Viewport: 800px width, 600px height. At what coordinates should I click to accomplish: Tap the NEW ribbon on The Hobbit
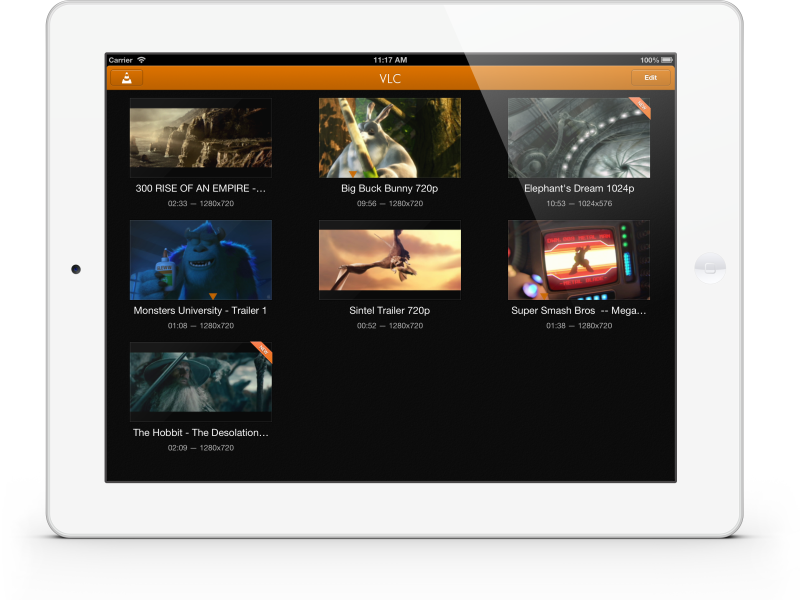coord(263,351)
